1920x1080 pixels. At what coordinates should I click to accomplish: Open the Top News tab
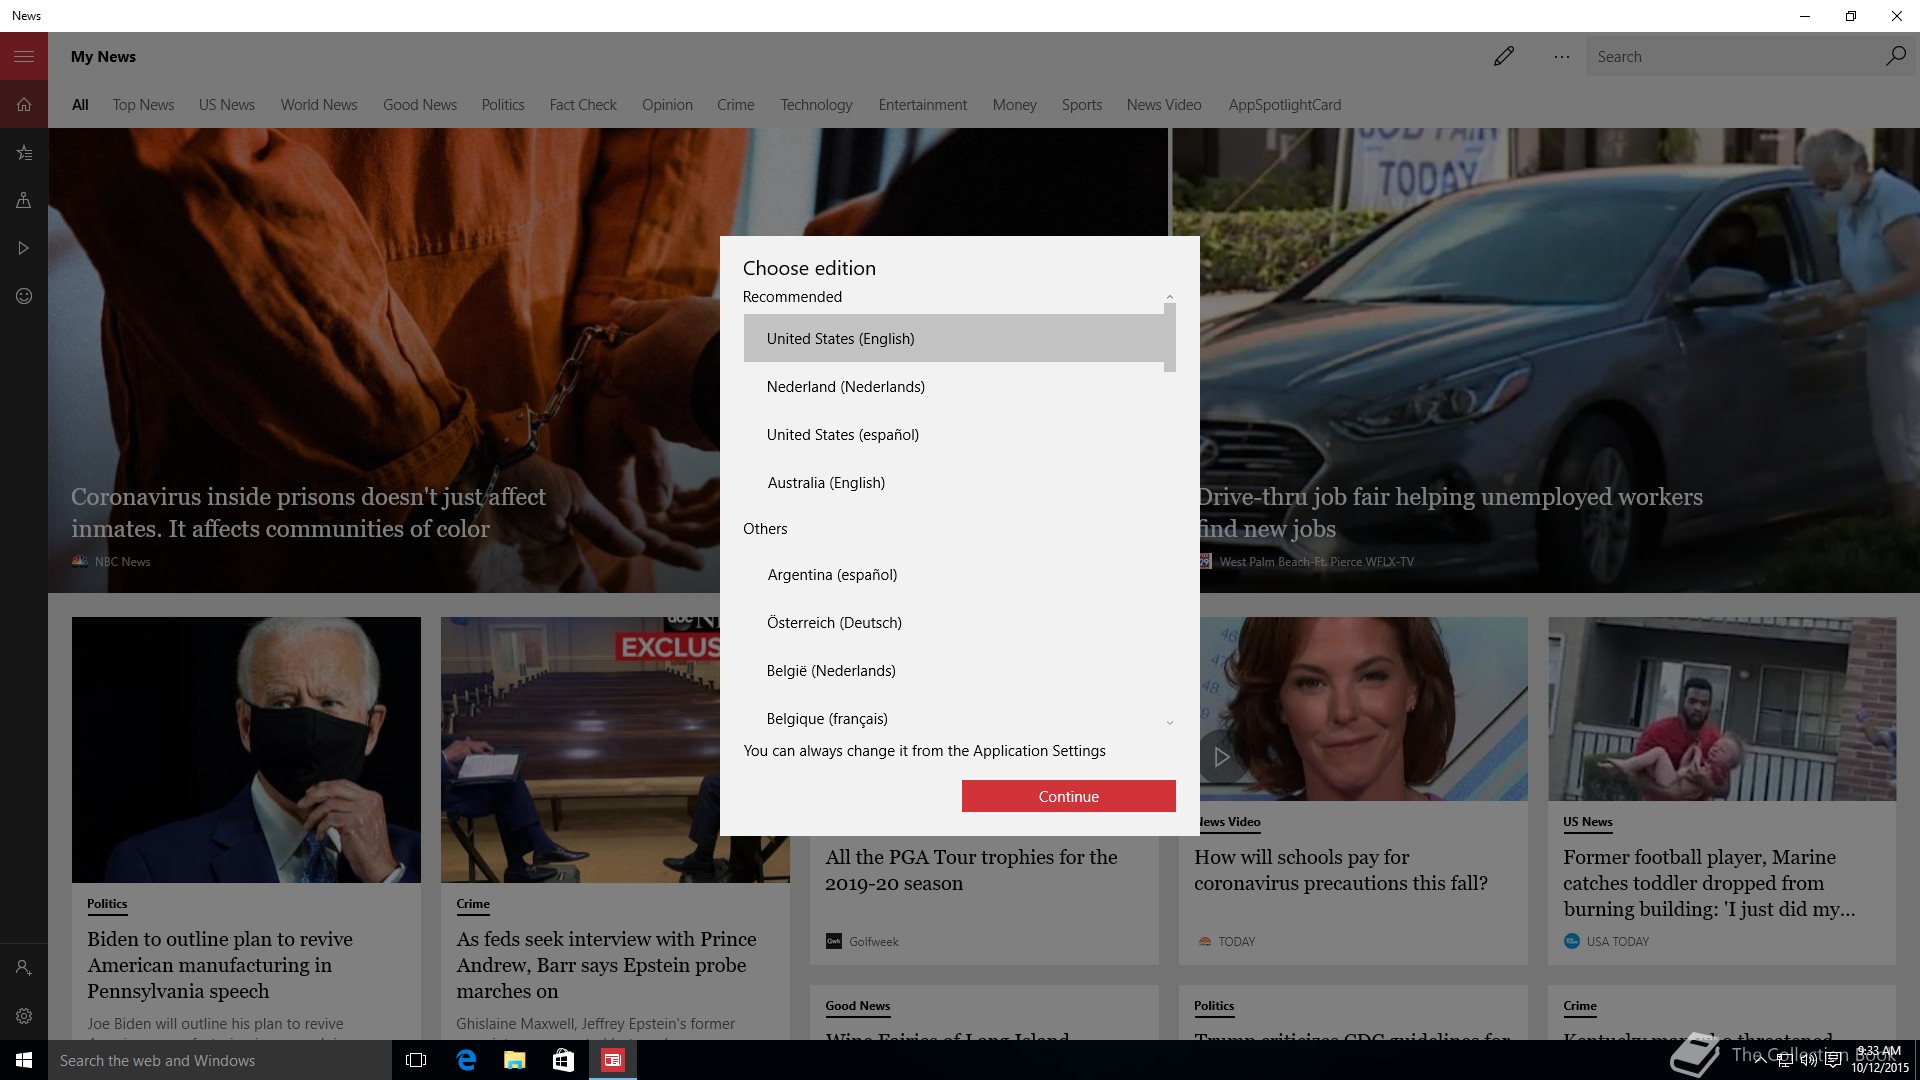tap(143, 105)
